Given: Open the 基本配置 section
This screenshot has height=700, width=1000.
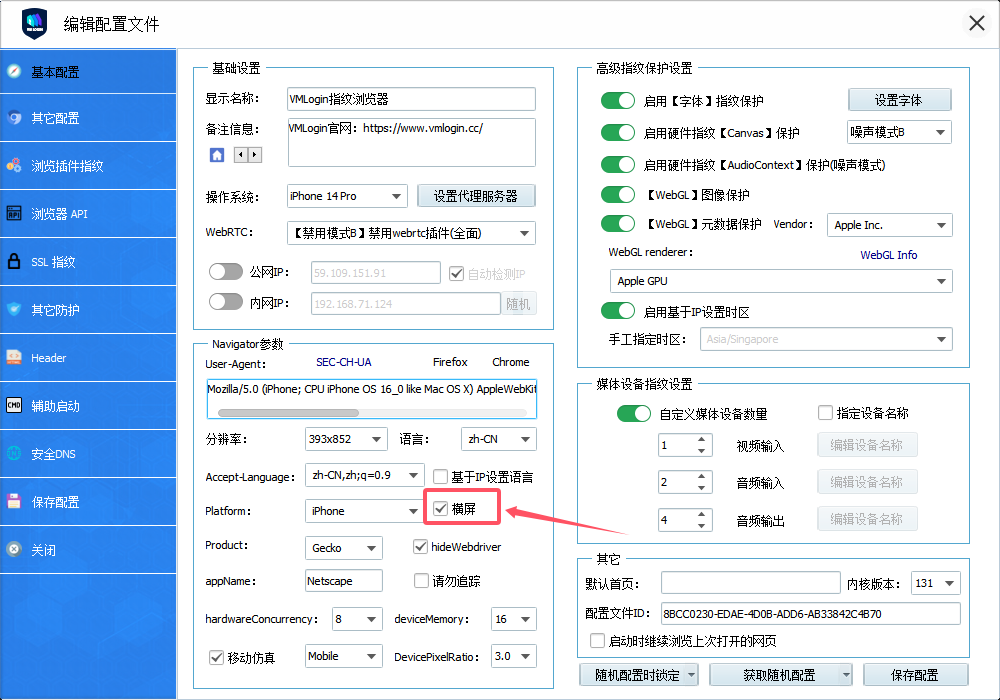Looking at the screenshot, I should tap(88, 71).
